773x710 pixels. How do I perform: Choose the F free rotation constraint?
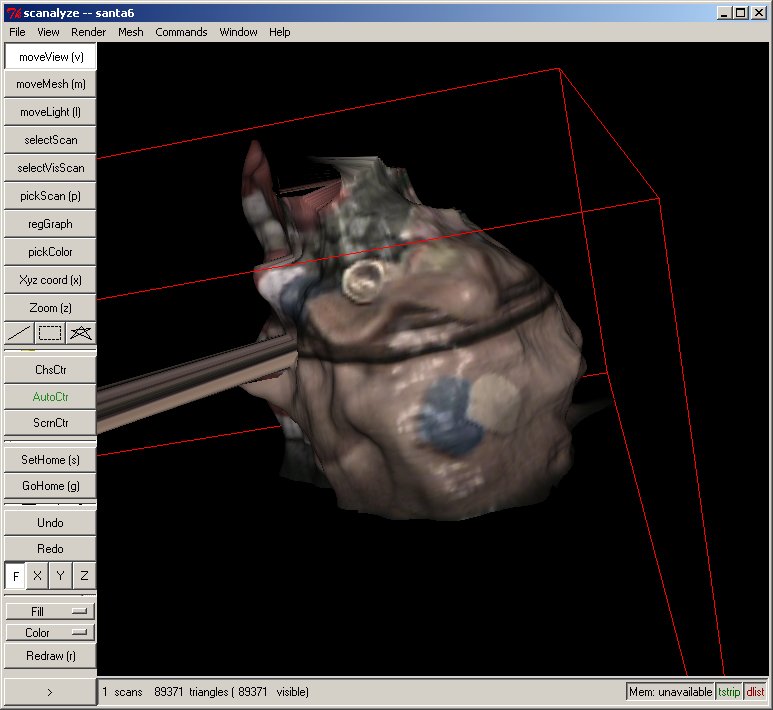tap(16, 576)
